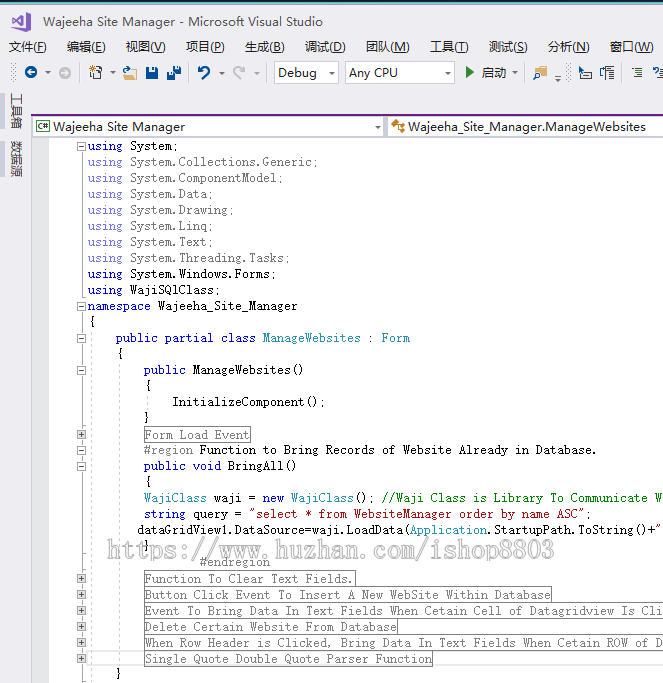Open the redo history dropdown arrow
The height and width of the screenshot is (683, 663).
[x=257, y=73]
